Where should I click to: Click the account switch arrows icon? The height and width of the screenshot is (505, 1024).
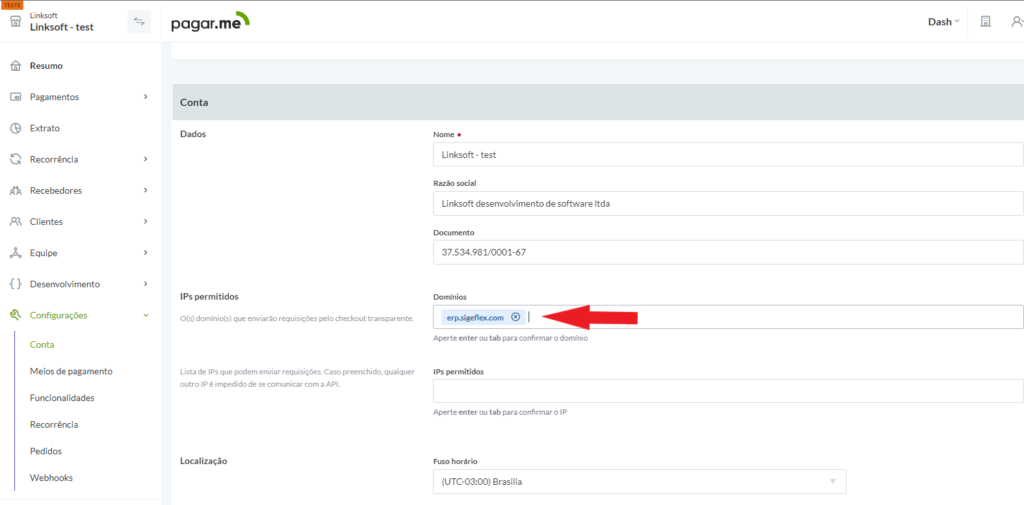[x=139, y=21]
